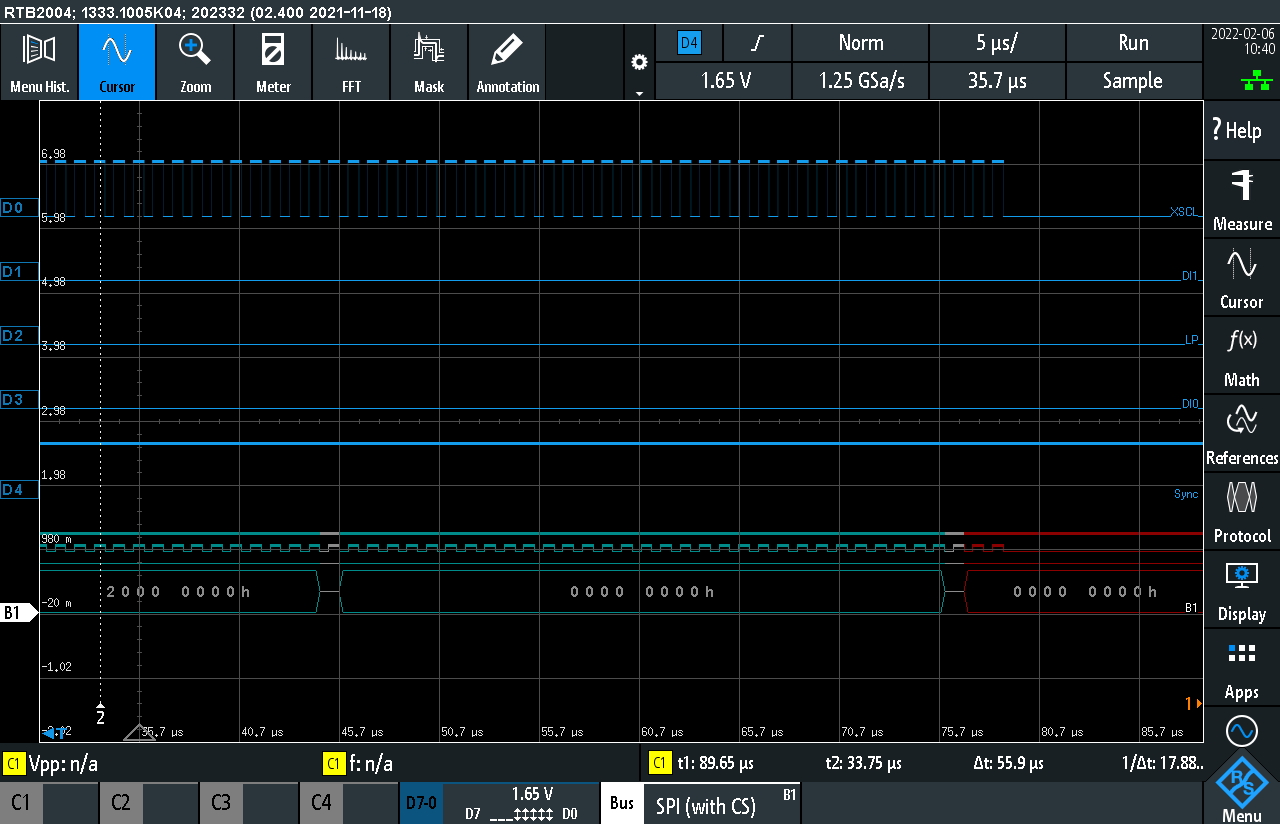Image resolution: width=1280 pixels, height=824 pixels.
Task: Edit the 1.65 V trigger level
Action: [724, 81]
